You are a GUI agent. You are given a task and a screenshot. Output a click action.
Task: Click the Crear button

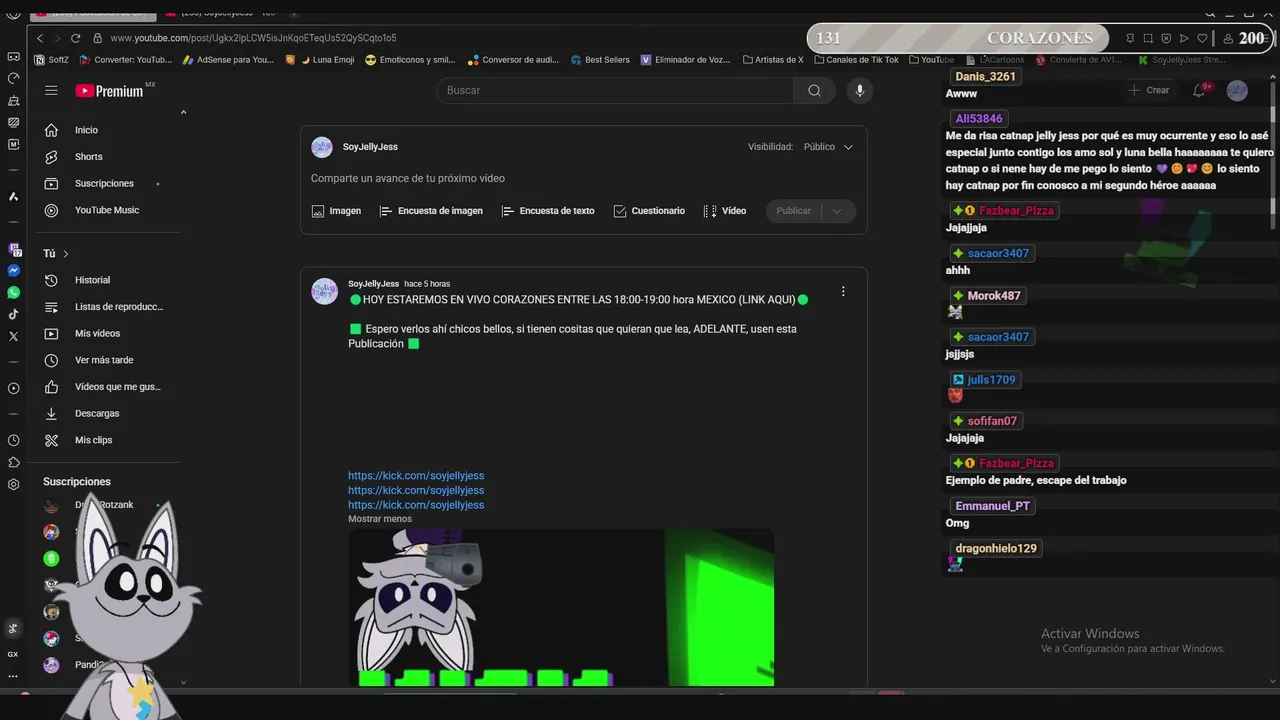(1148, 90)
